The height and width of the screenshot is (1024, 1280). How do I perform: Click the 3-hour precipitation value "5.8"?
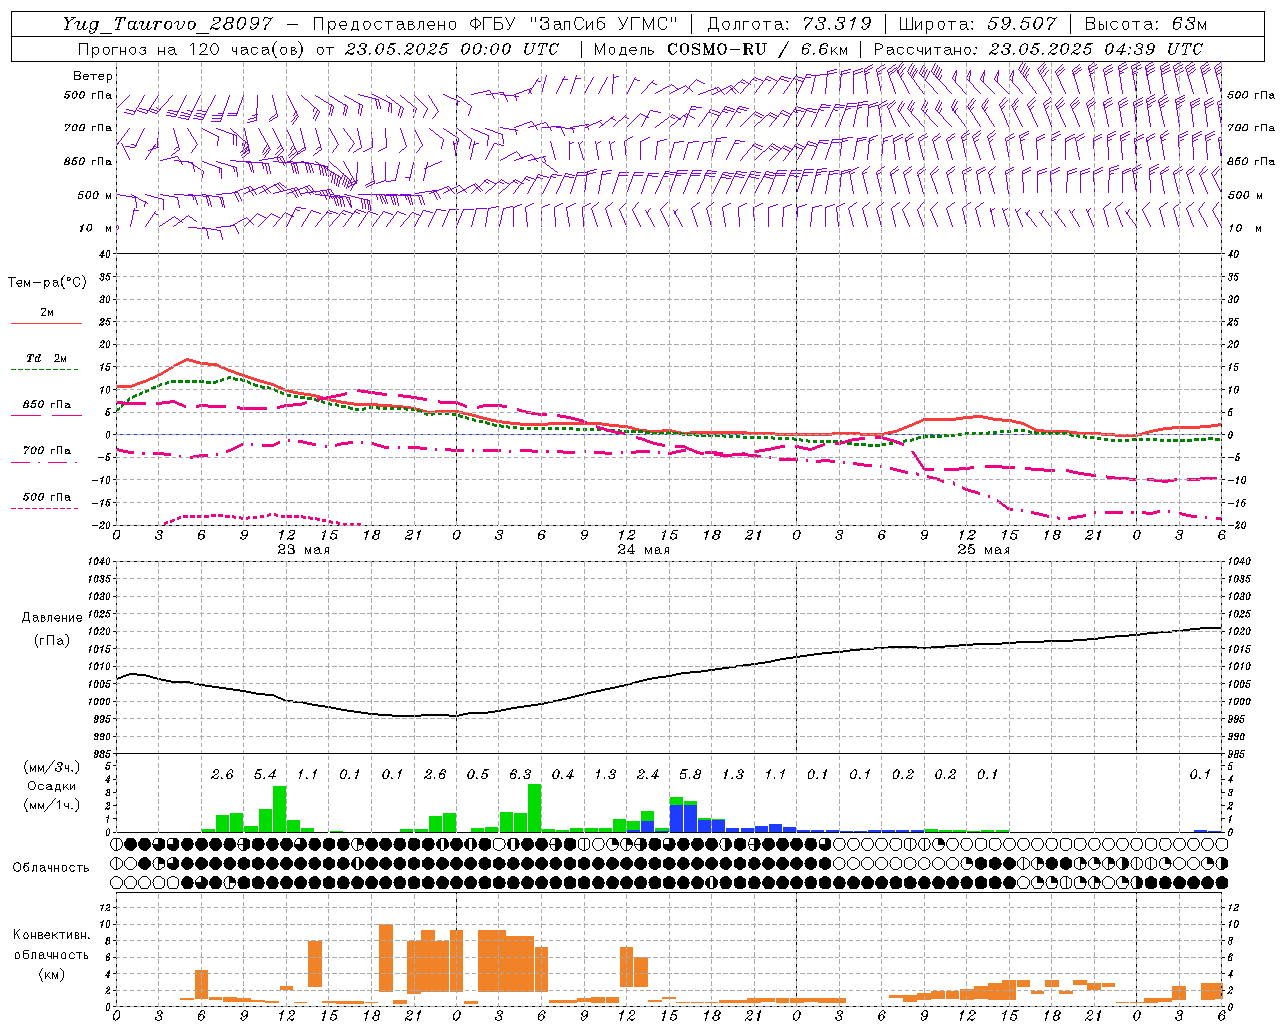point(690,775)
